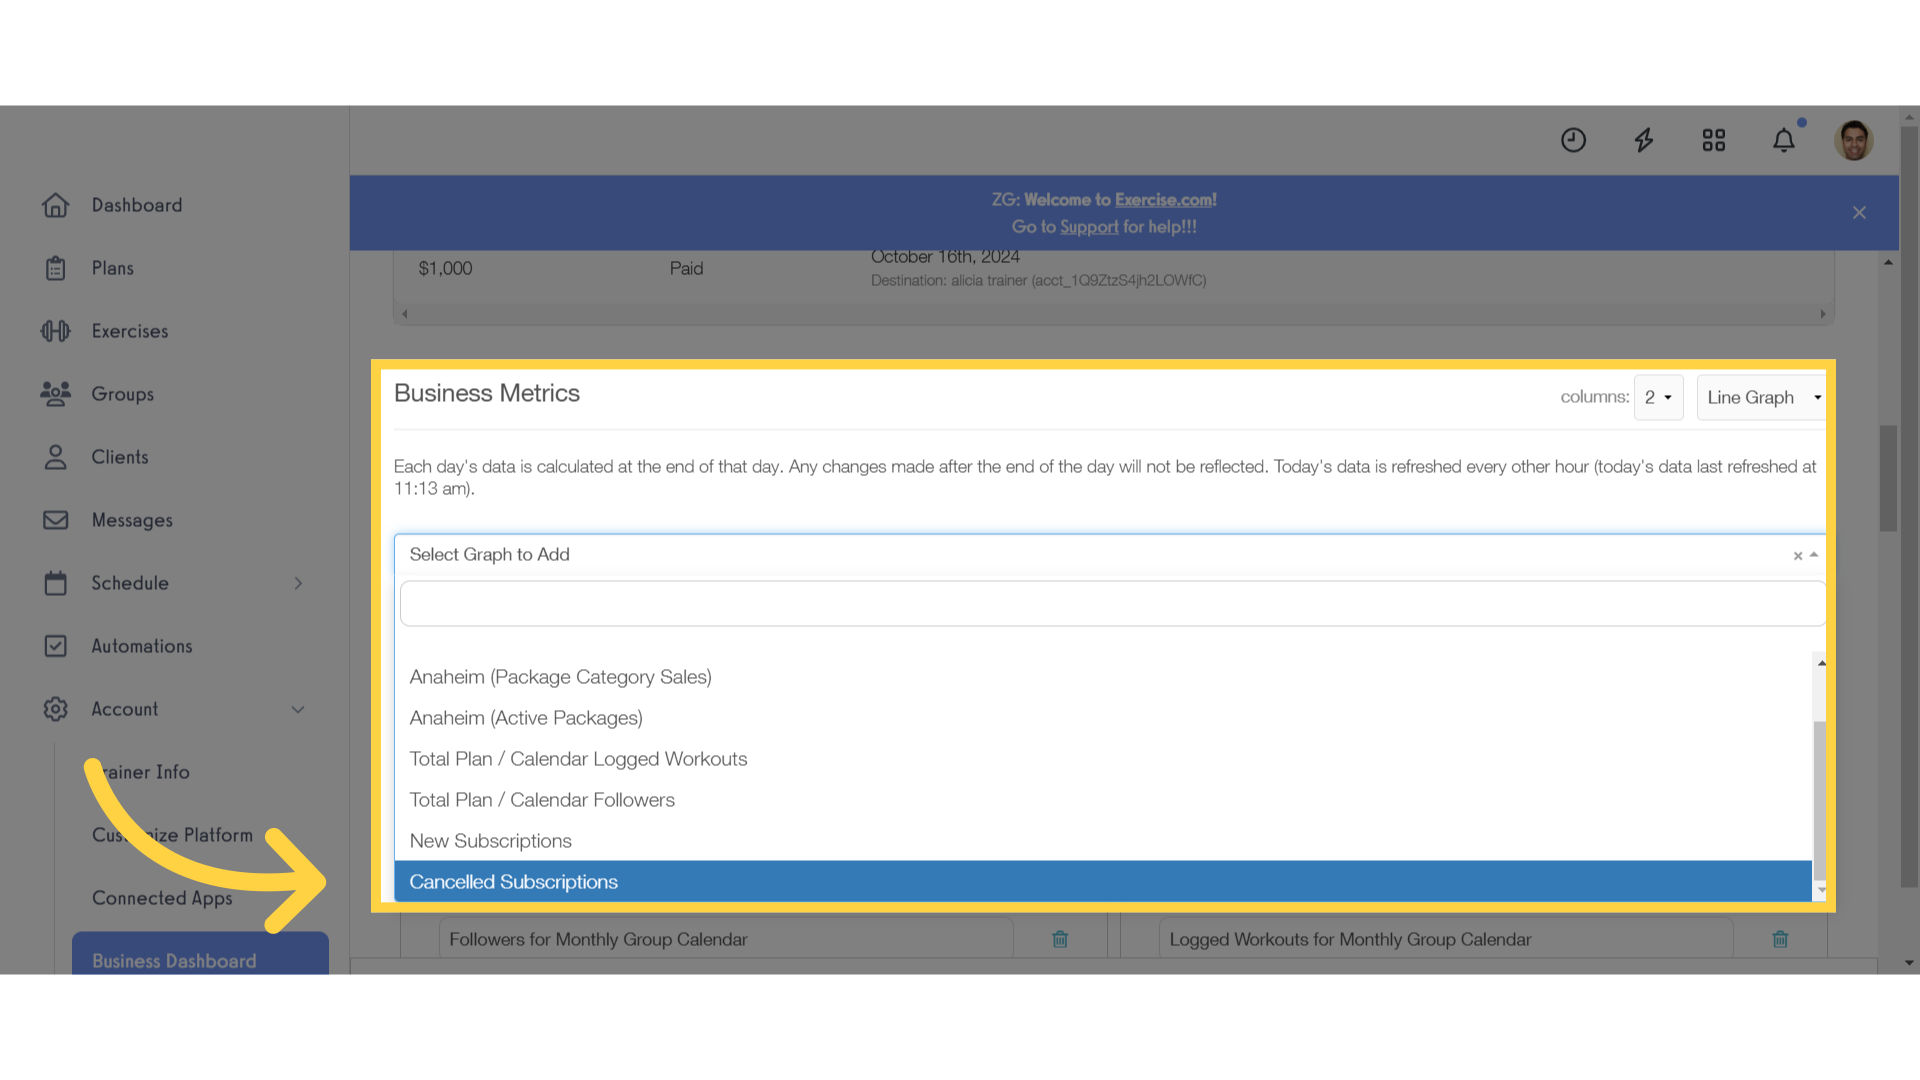
Task: Open the Line Graph type dropdown
Action: (x=1762, y=396)
